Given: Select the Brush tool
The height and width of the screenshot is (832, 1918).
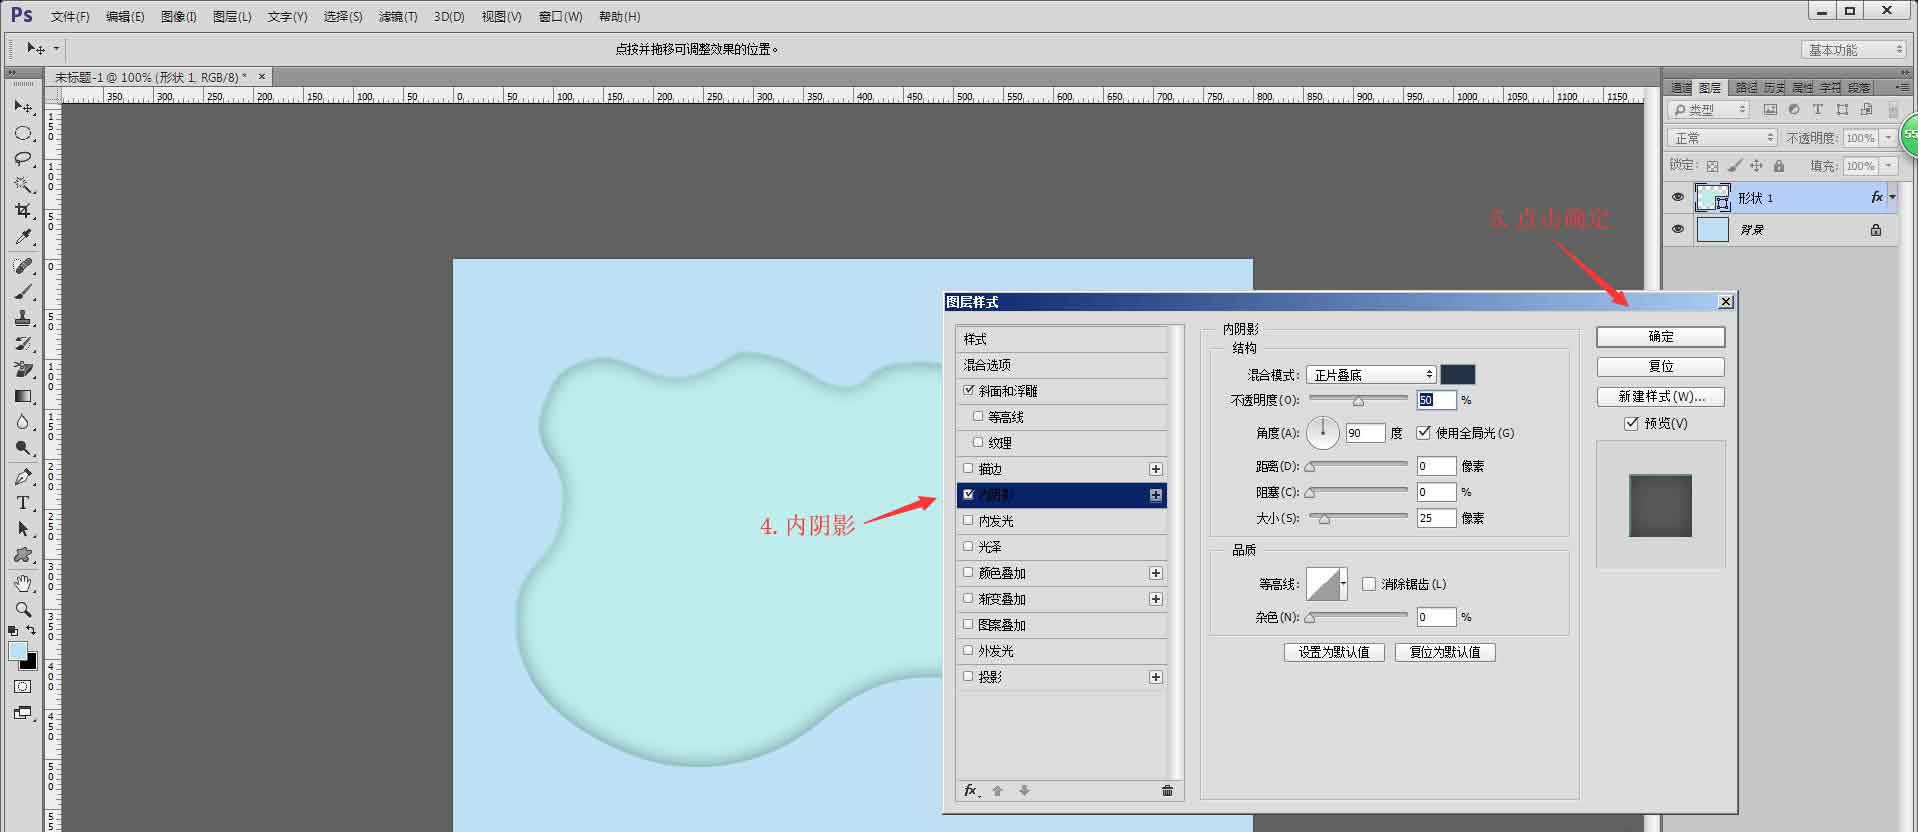Looking at the screenshot, I should (x=23, y=292).
